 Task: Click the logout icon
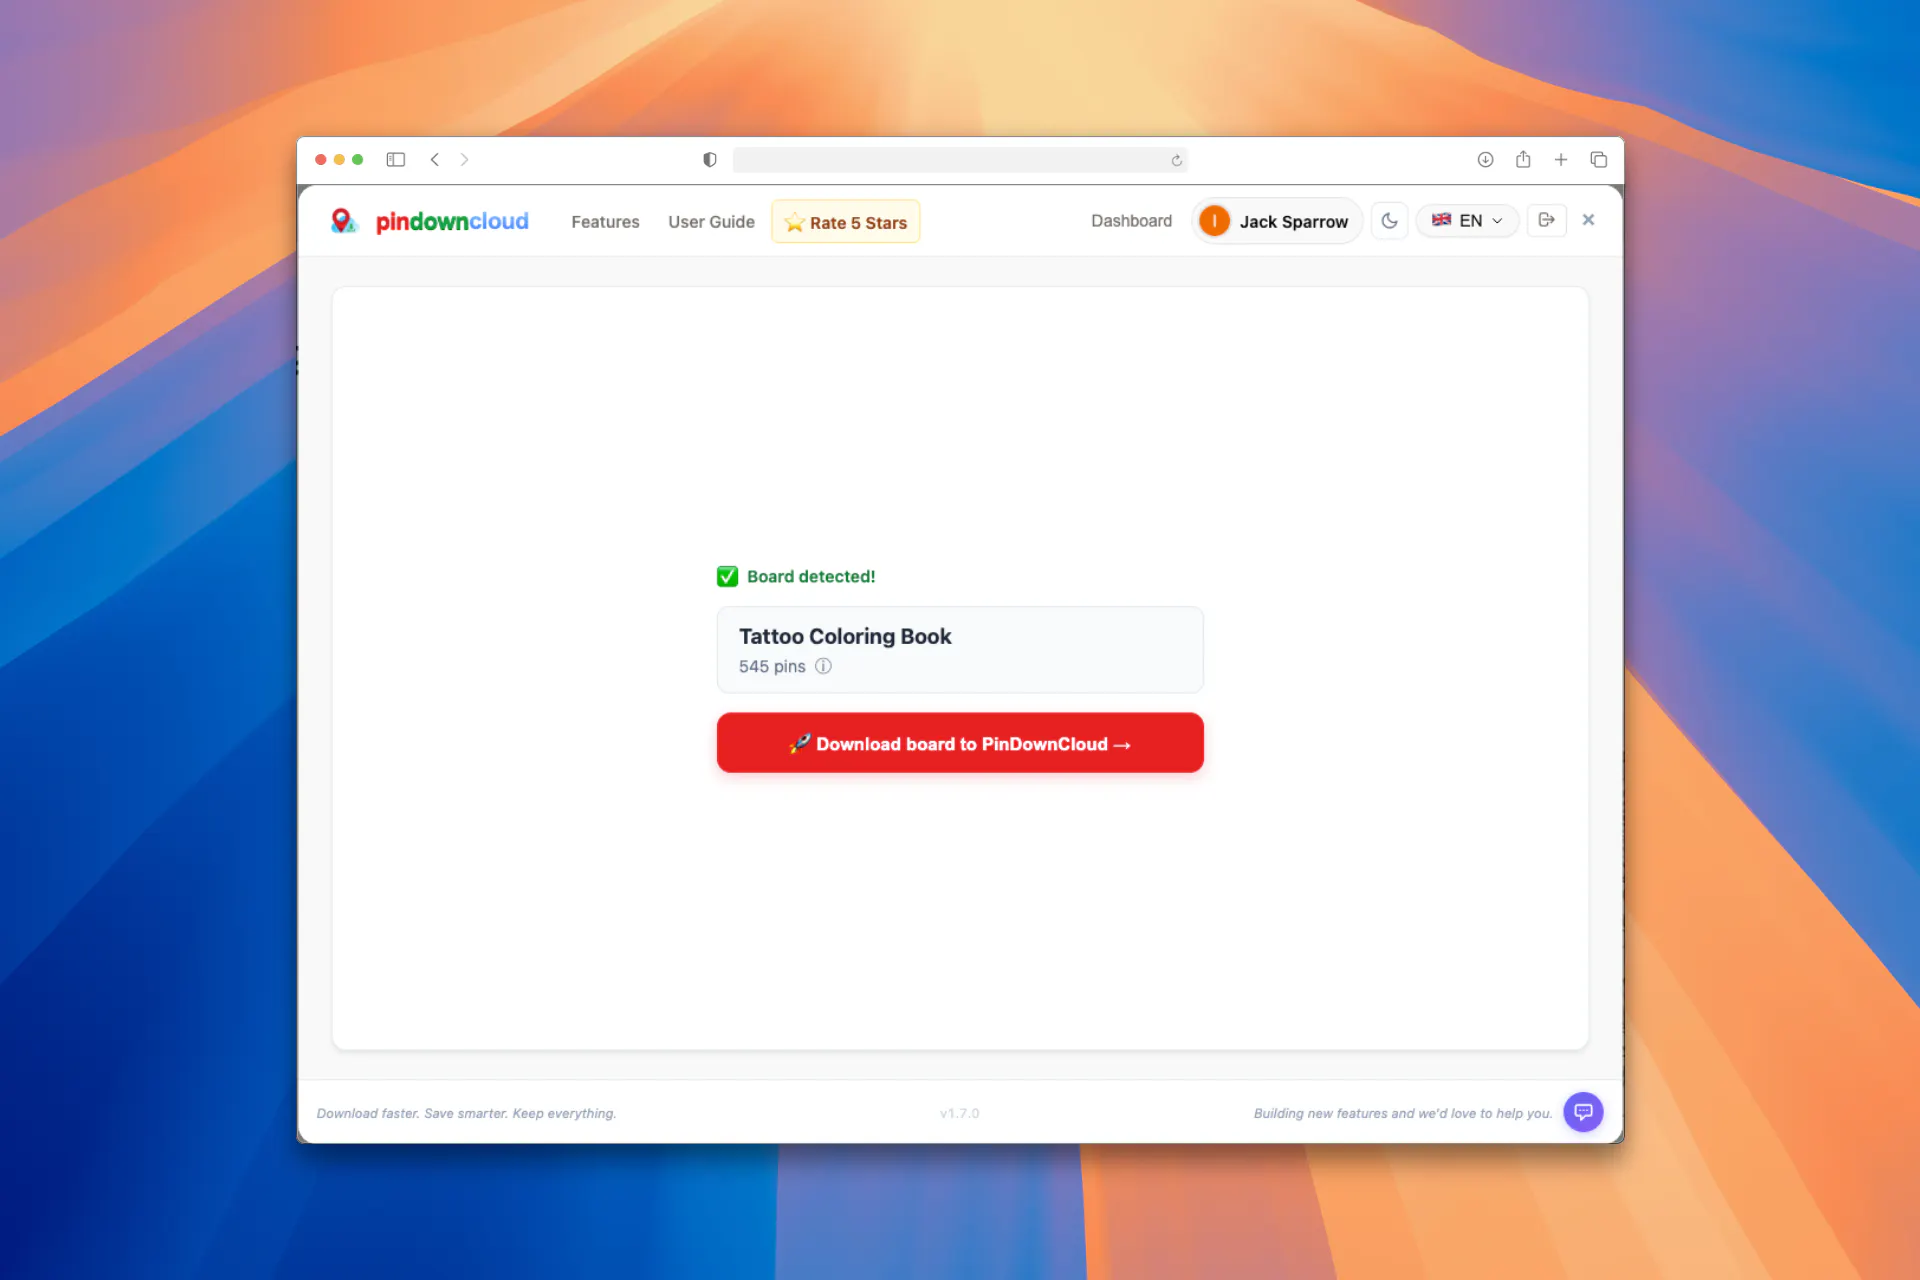1546,220
